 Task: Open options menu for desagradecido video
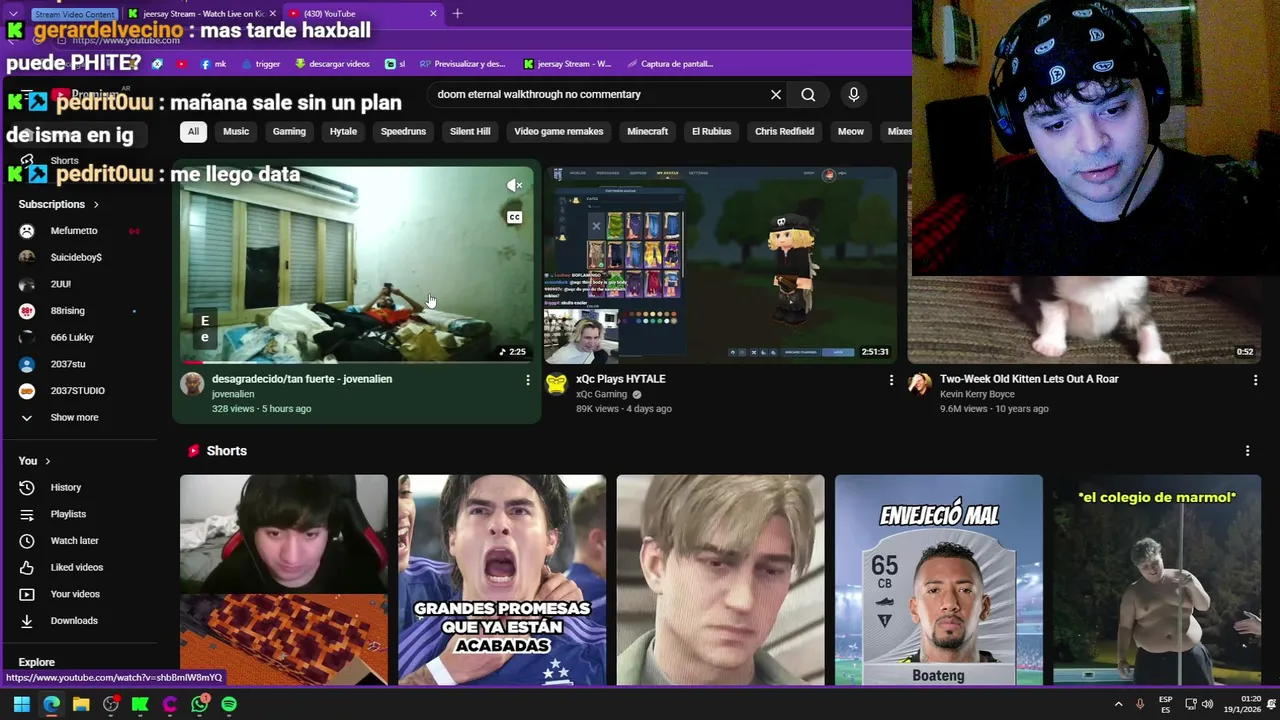pos(528,380)
